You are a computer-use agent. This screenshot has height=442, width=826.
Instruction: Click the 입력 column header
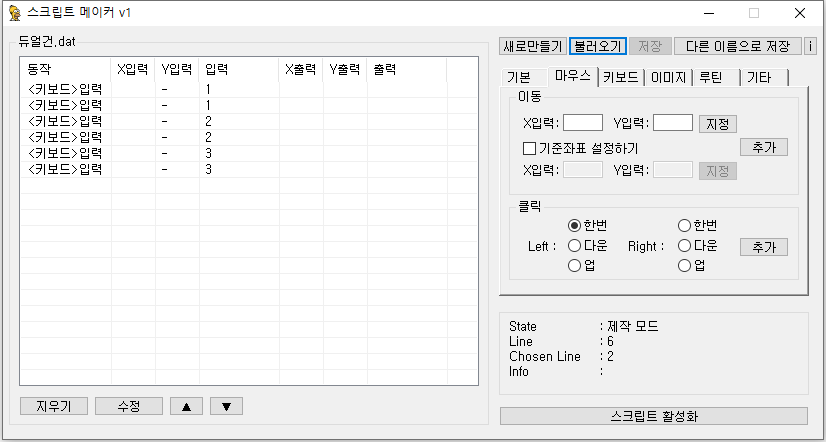pos(239,70)
